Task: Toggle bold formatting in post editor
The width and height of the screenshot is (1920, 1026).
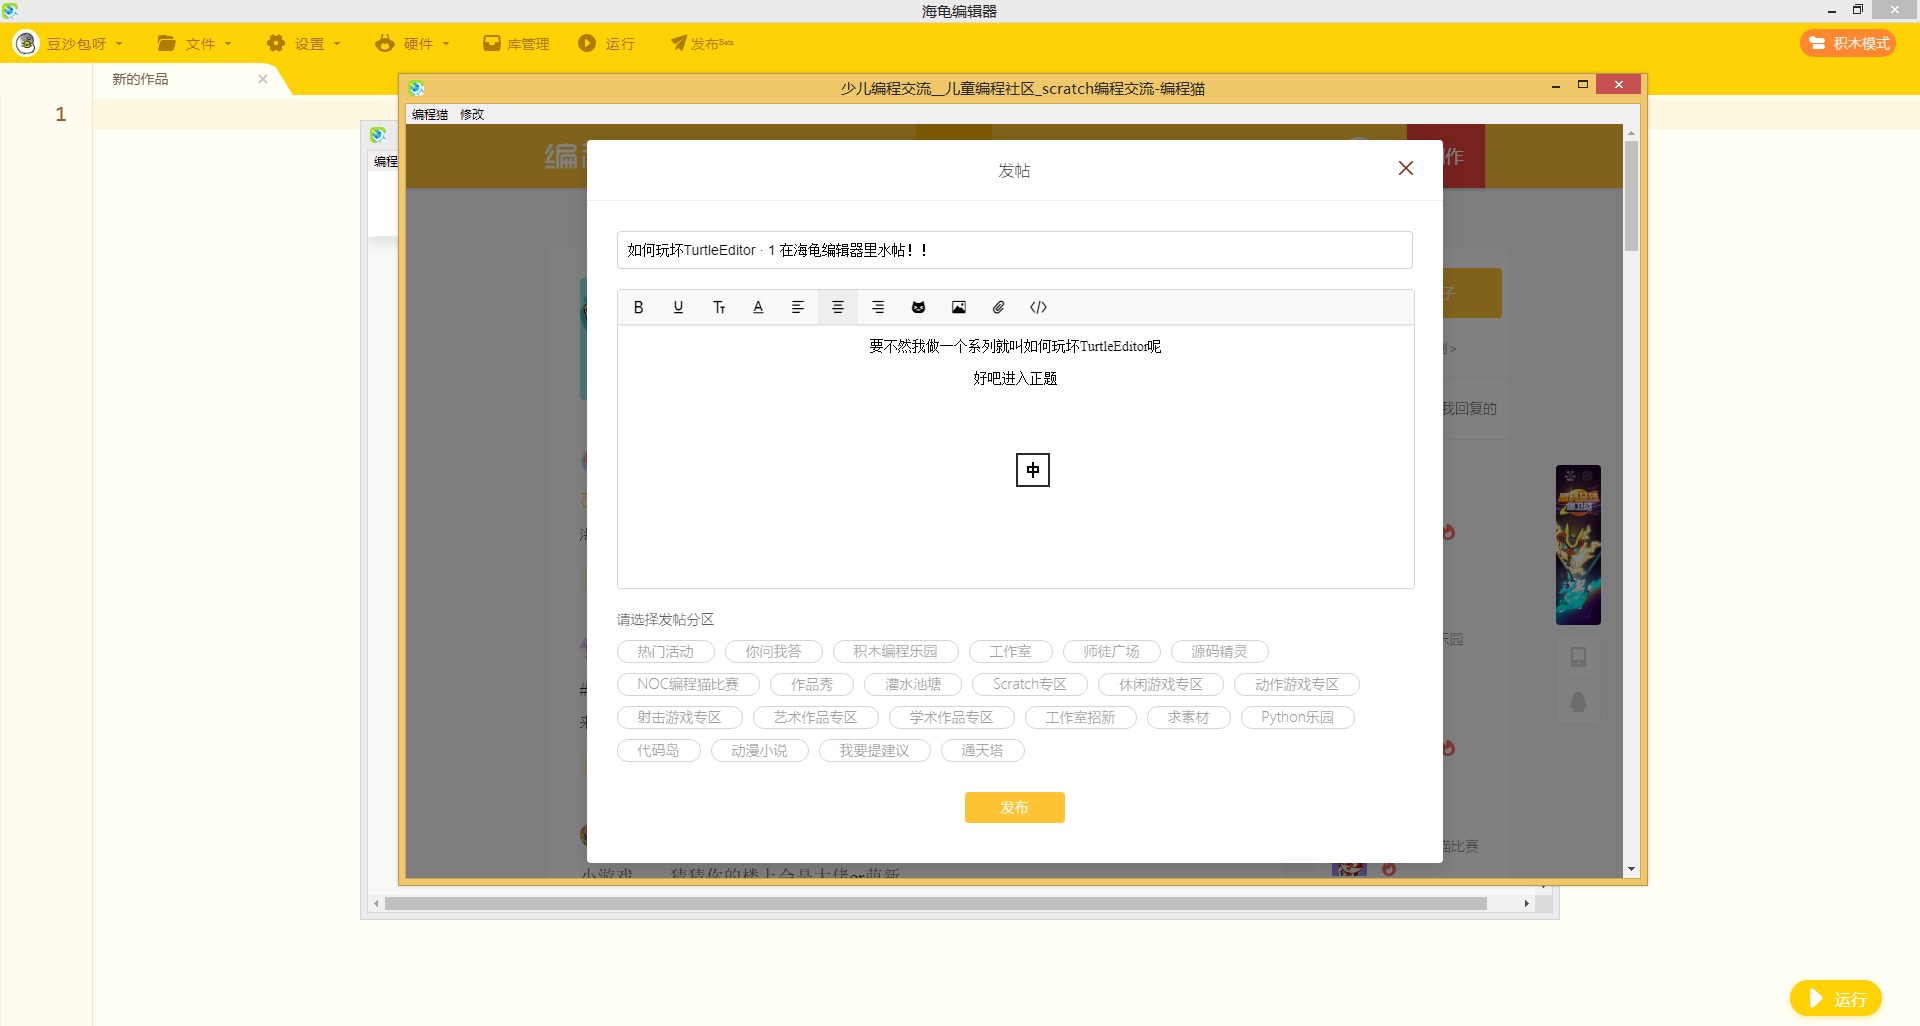Action: point(638,307)
